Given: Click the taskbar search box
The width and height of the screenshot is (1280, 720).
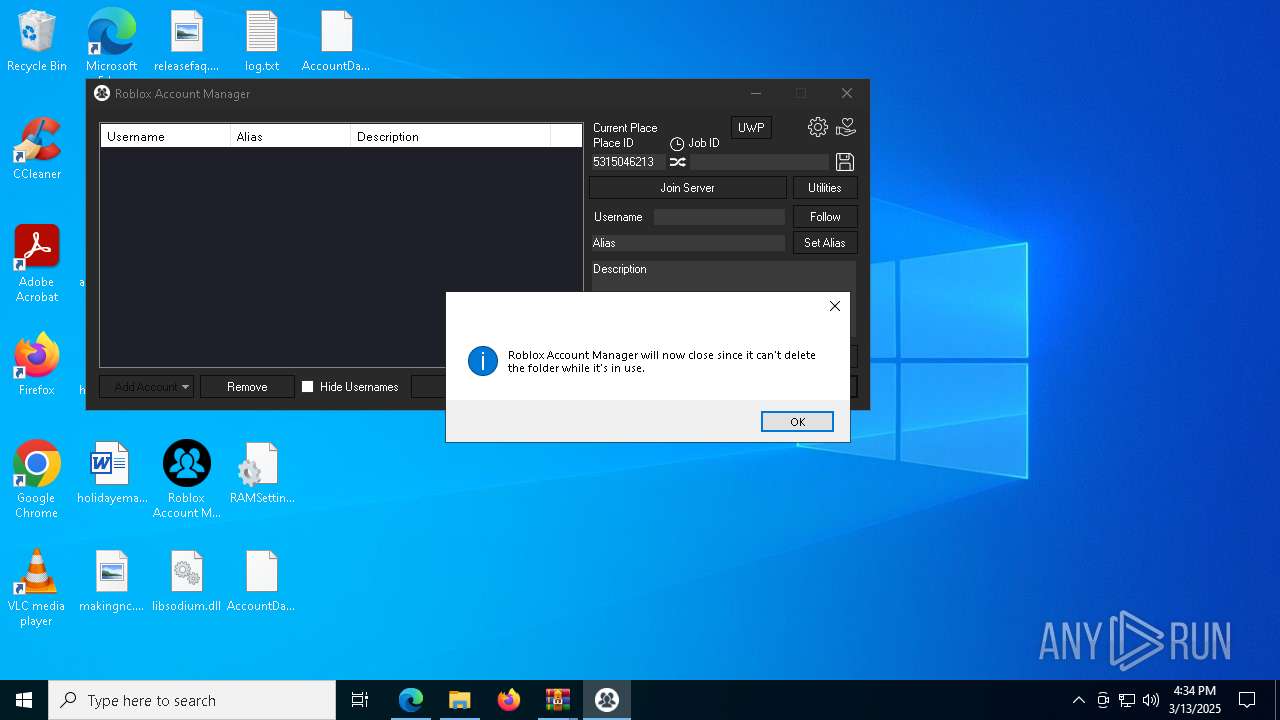Looking at the screenshot, I should tap(192, 700).
